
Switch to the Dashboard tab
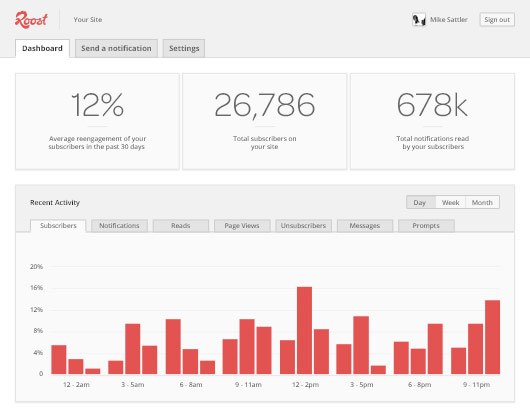coord(42,48)
